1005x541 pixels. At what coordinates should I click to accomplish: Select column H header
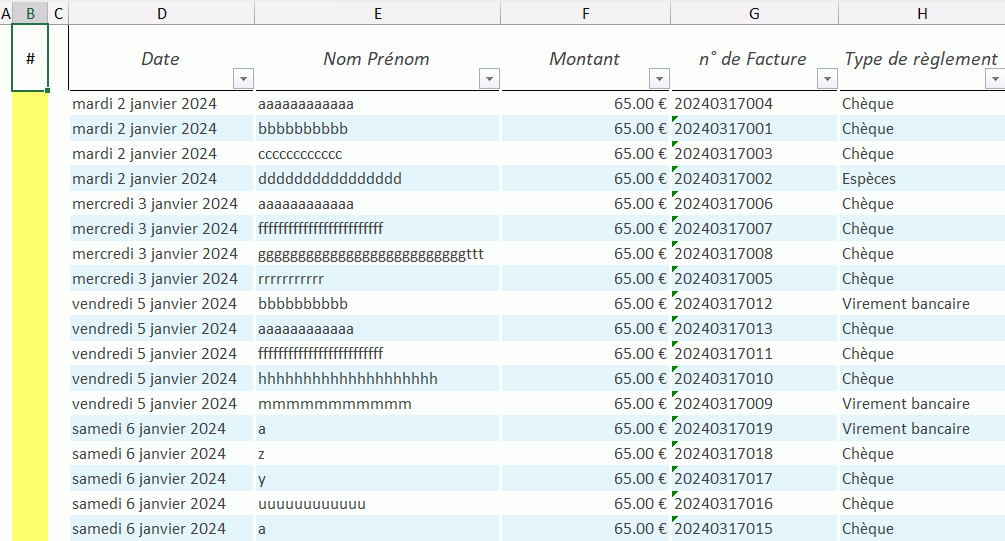click(921, 13)
